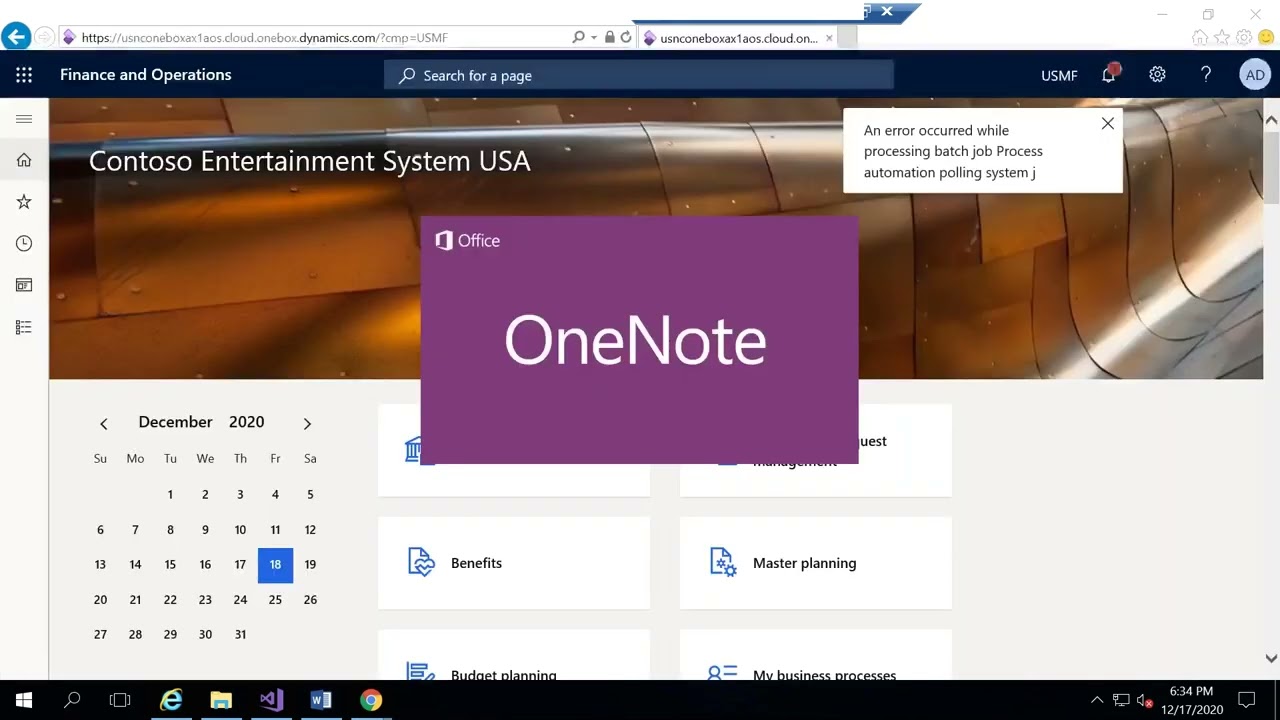Open notifications bell icon
This screenshot has width=1280, height=720.
(x=1109, y=75)
